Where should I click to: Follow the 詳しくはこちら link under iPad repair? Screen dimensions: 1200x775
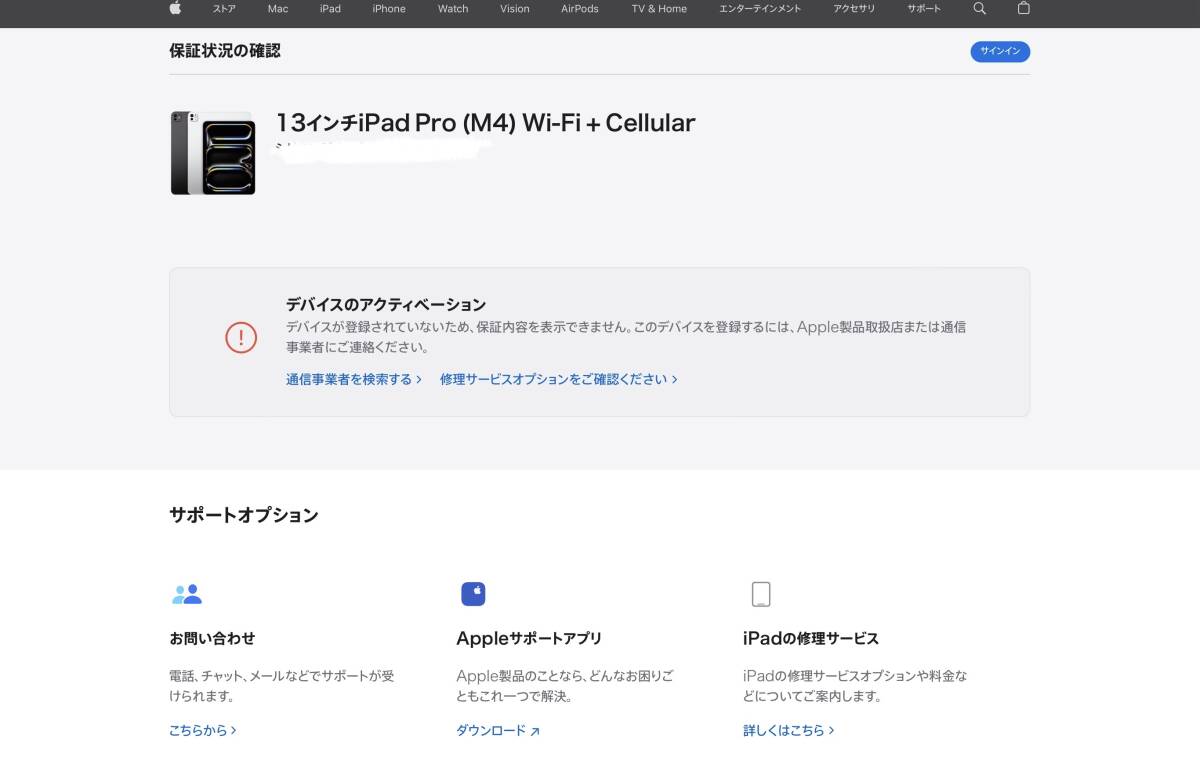(789, 731)
